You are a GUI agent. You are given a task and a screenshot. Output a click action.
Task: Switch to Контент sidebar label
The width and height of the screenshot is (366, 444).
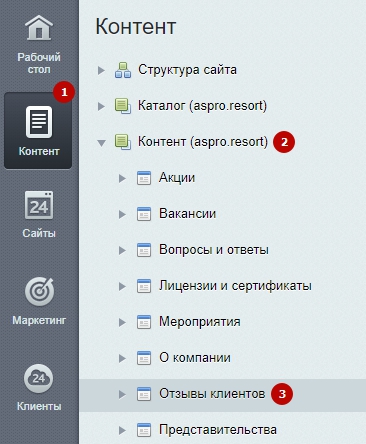pyautogui.click(x=39, y=151)
